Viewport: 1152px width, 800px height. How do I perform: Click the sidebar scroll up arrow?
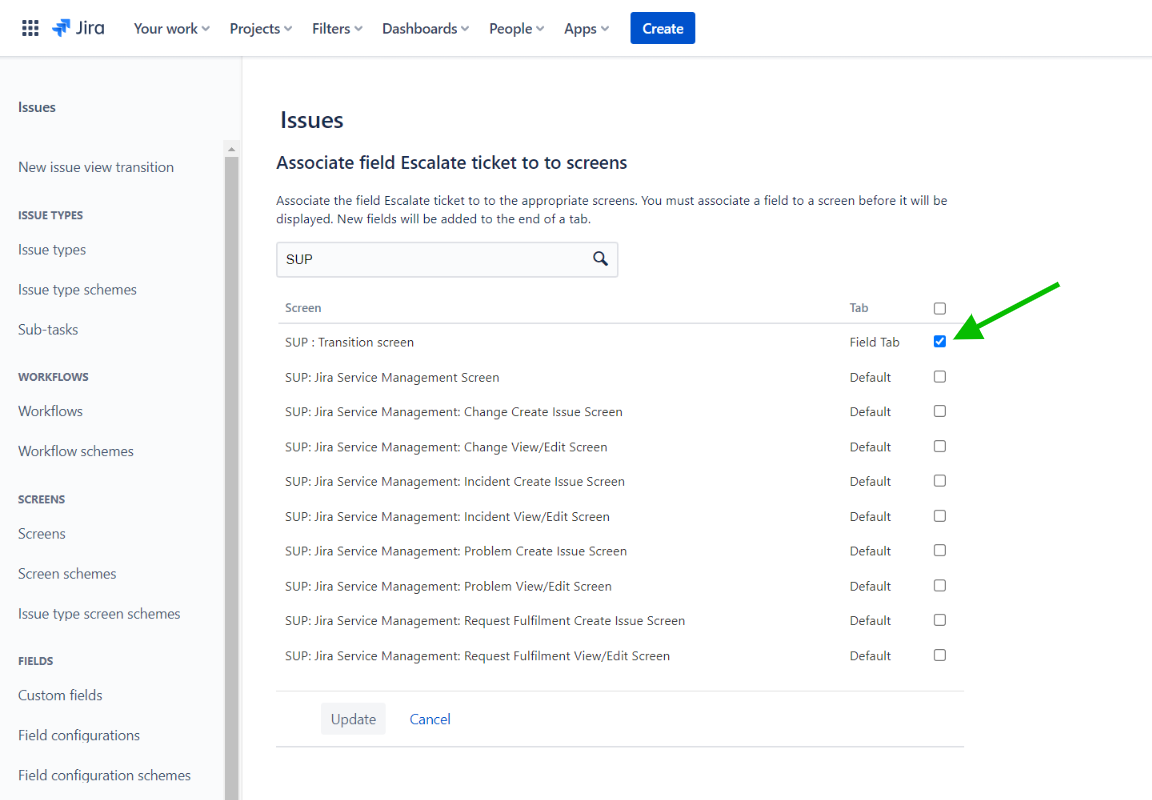point(232,150)
